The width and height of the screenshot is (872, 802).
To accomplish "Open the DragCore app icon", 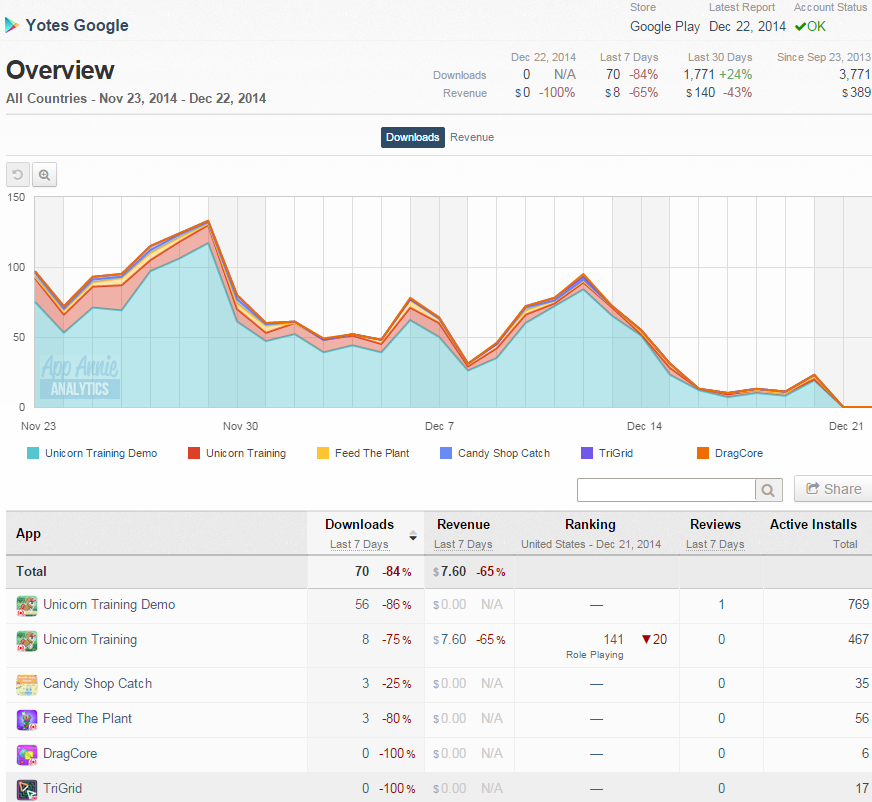I will tap(27, 755).
